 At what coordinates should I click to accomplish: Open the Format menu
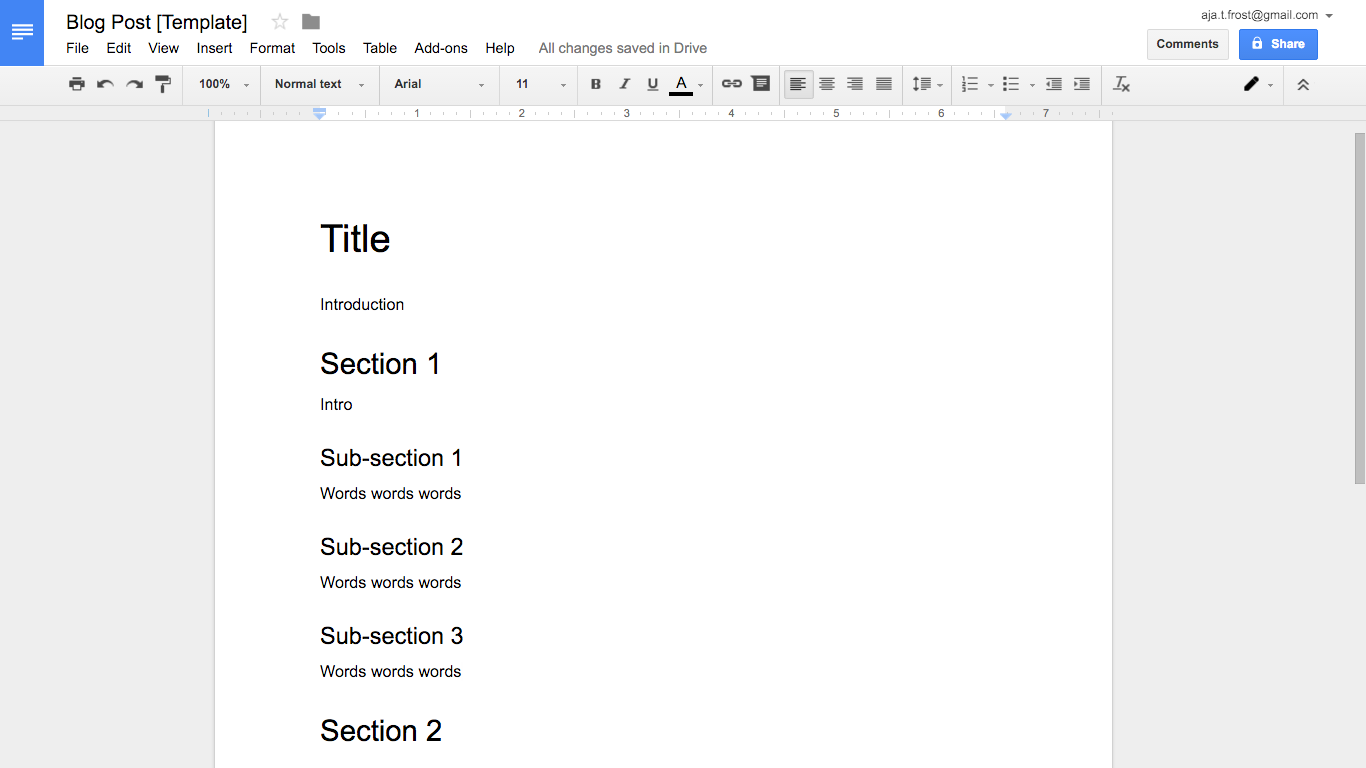coord(272,48)
